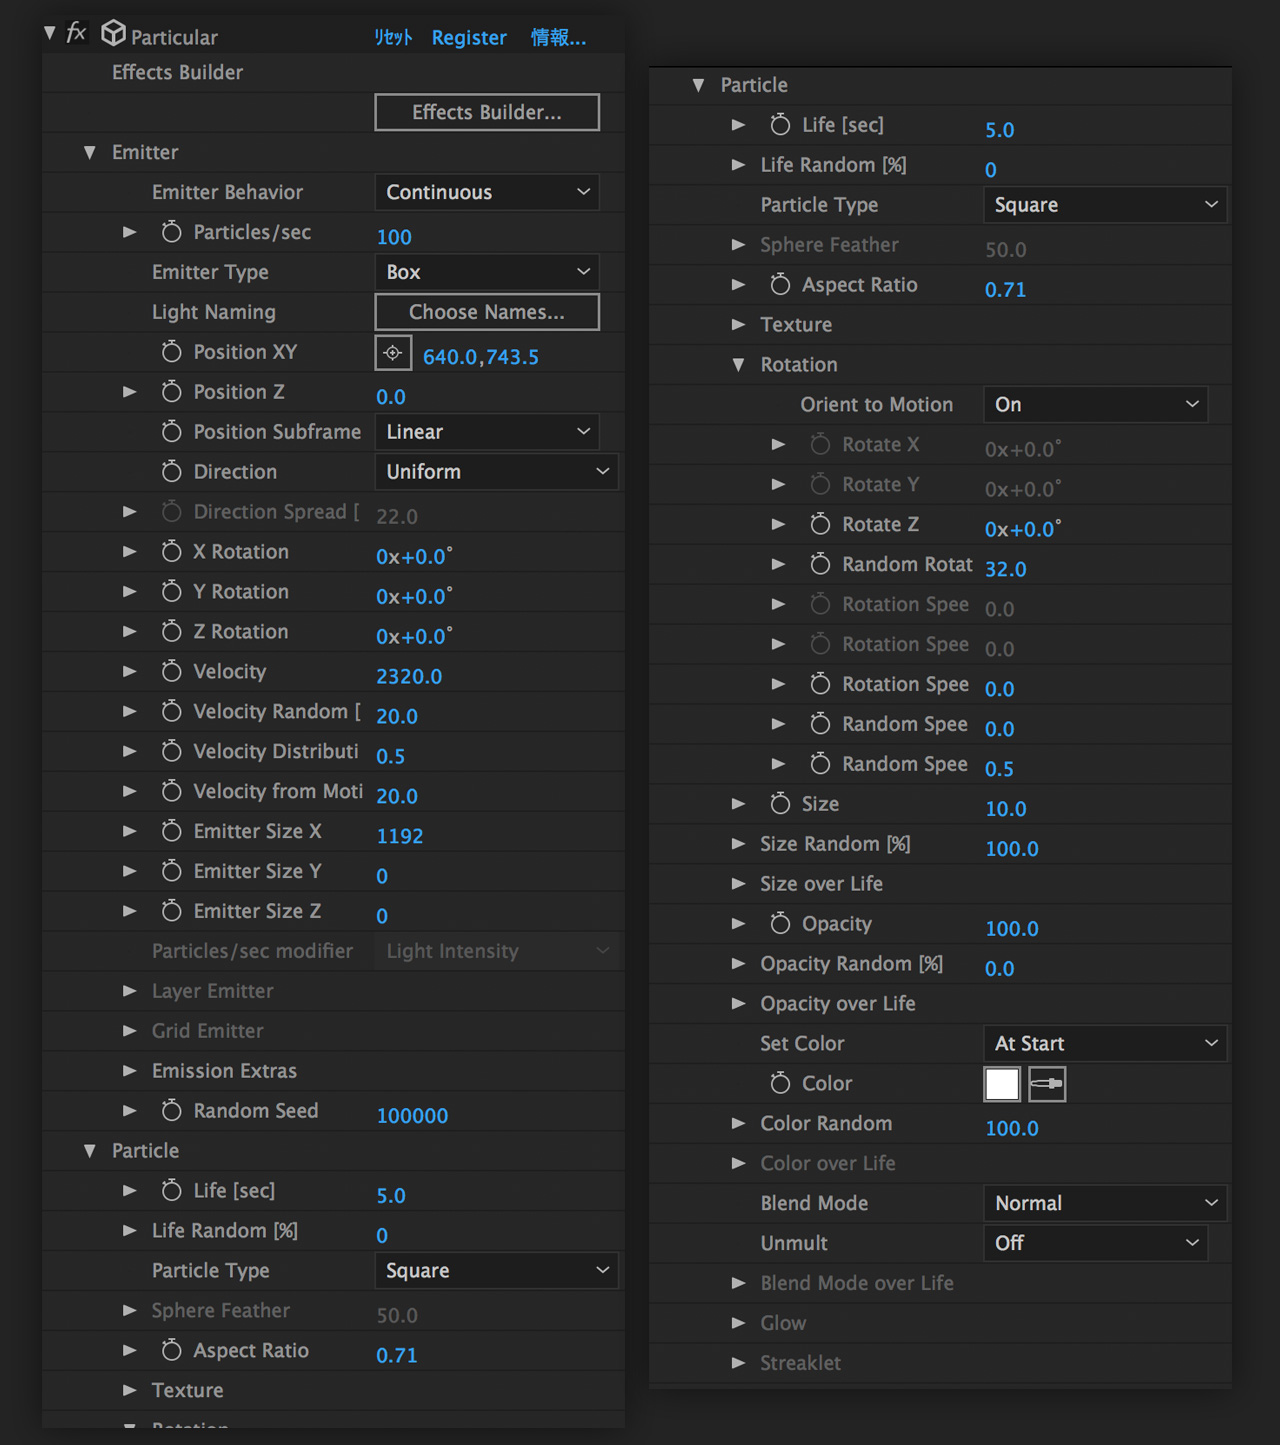
Task: Click the Velocity stopwatch icon
Action: 171,671
